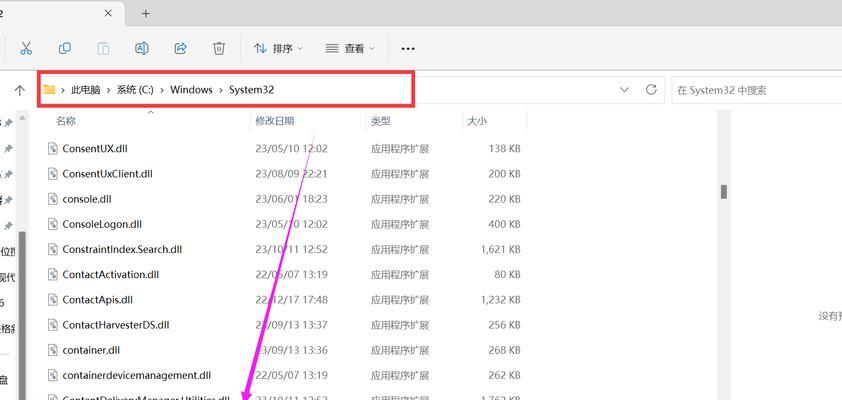Image resolution: width=842 pixels, height=400 pixels.
Task: Click the Up arrow navigation button
Action: [20, 90]
